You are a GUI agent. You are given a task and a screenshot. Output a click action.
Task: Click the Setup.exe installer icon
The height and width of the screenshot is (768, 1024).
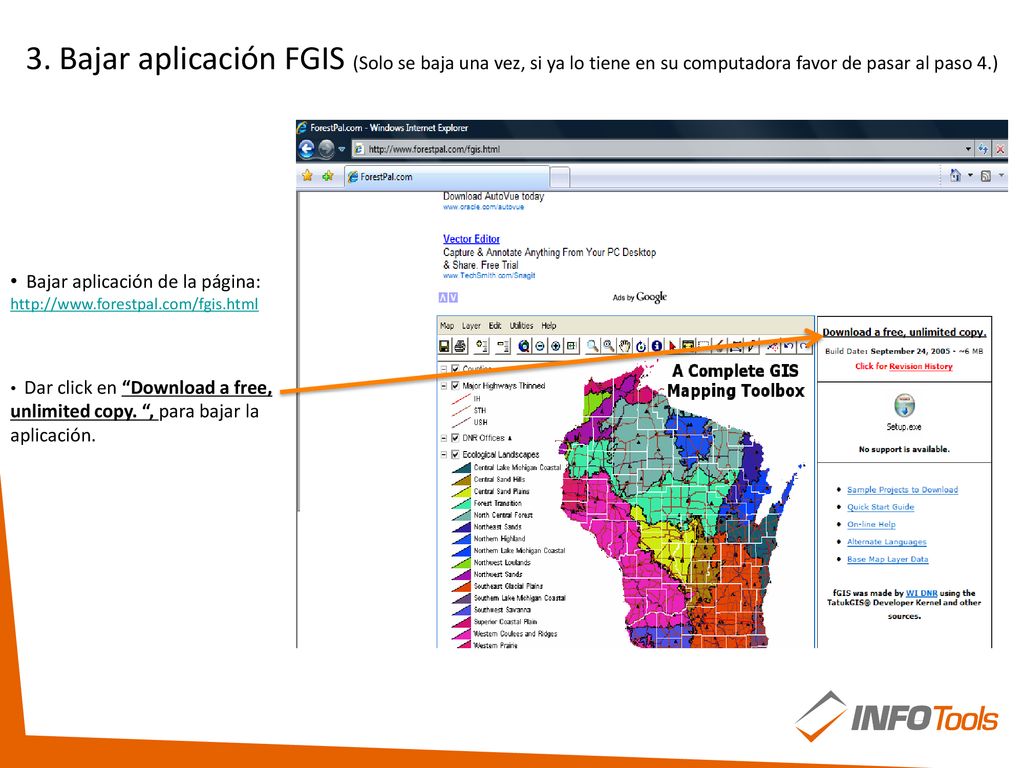[904, 406]
